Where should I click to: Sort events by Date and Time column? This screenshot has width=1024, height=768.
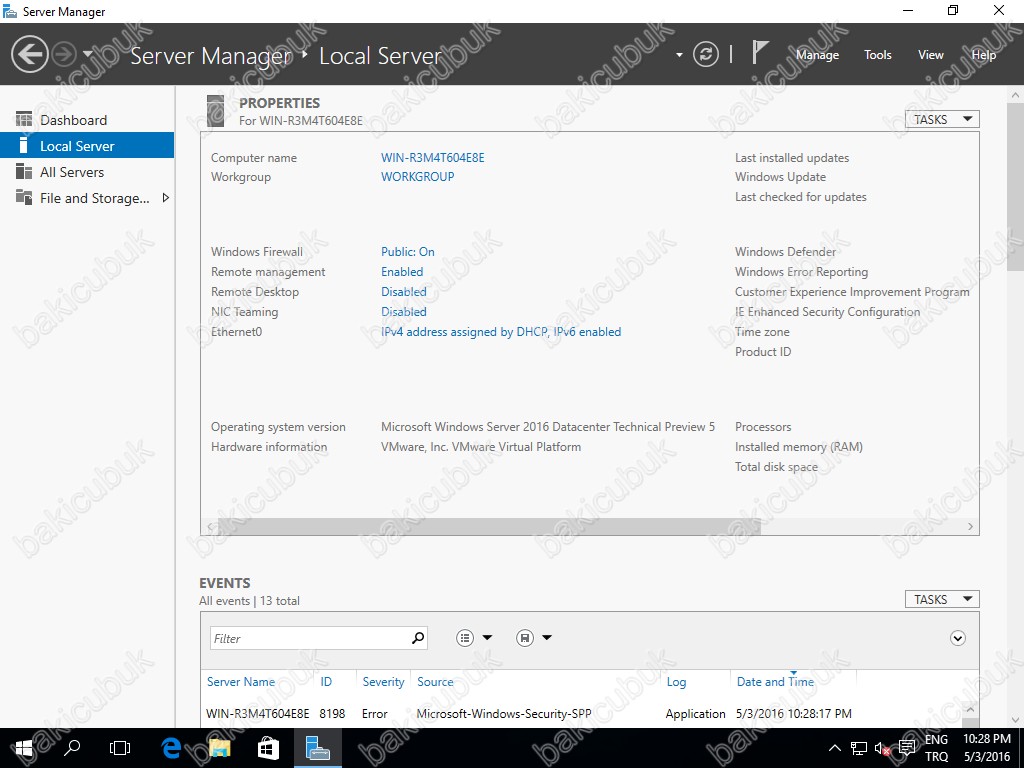775,682
